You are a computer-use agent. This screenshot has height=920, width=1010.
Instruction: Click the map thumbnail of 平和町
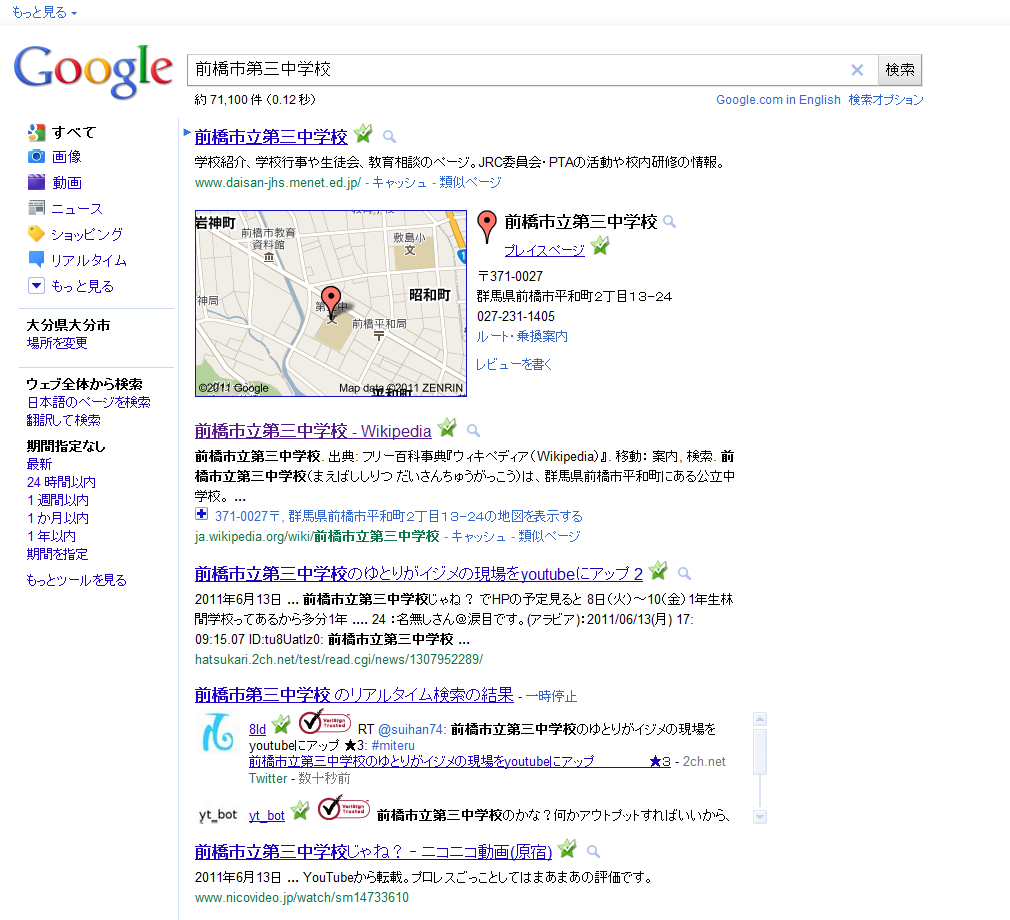pyautogui.click(x=330, y=303)
